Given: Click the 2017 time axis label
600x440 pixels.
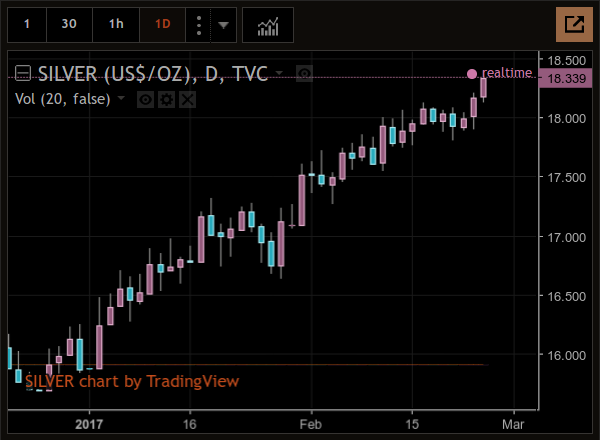Looking at the screenshot, I should pyautogui.click(x=89, y=424).
